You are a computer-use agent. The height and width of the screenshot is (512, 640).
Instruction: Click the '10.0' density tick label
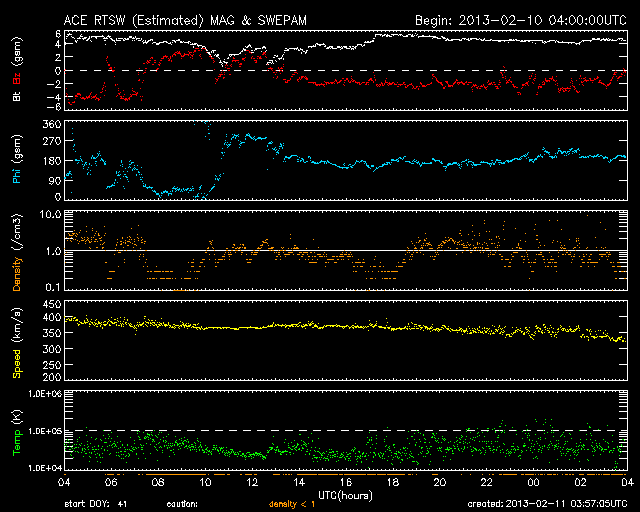[x=50, y=214]
